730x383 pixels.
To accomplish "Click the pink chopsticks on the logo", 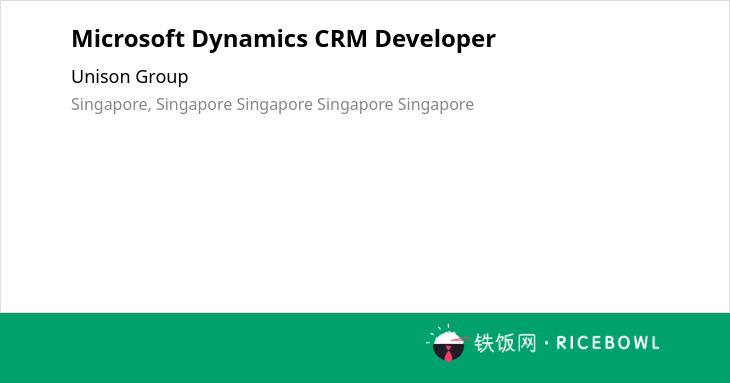I will click(x=460, y=339).
